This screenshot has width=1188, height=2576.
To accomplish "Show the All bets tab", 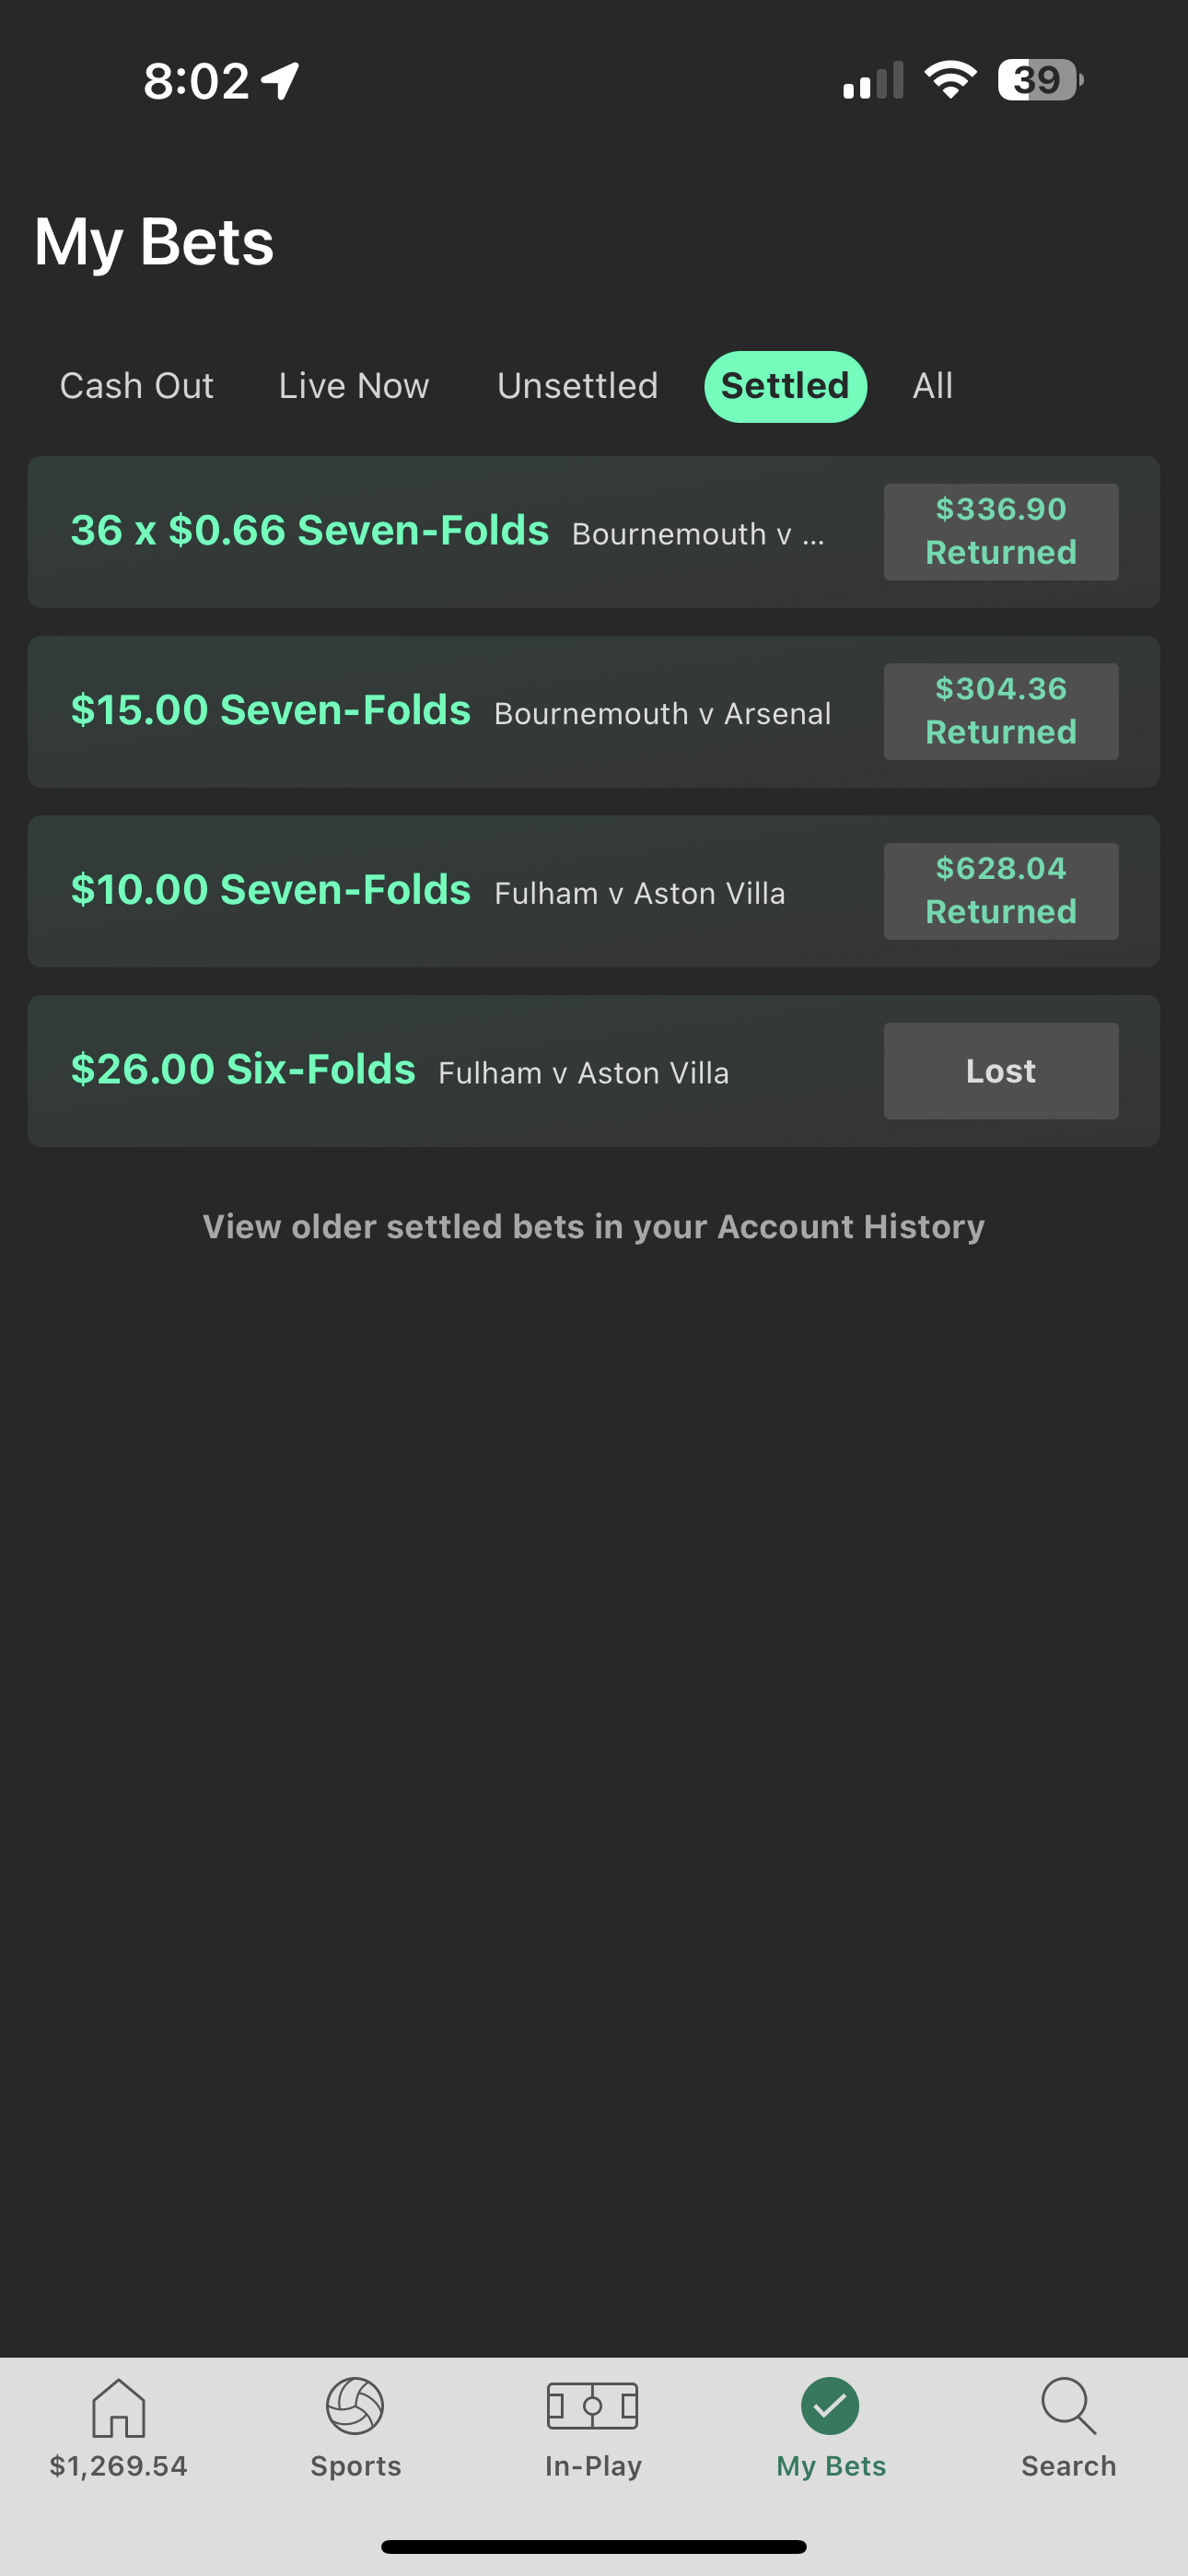I will coord(932,386).
